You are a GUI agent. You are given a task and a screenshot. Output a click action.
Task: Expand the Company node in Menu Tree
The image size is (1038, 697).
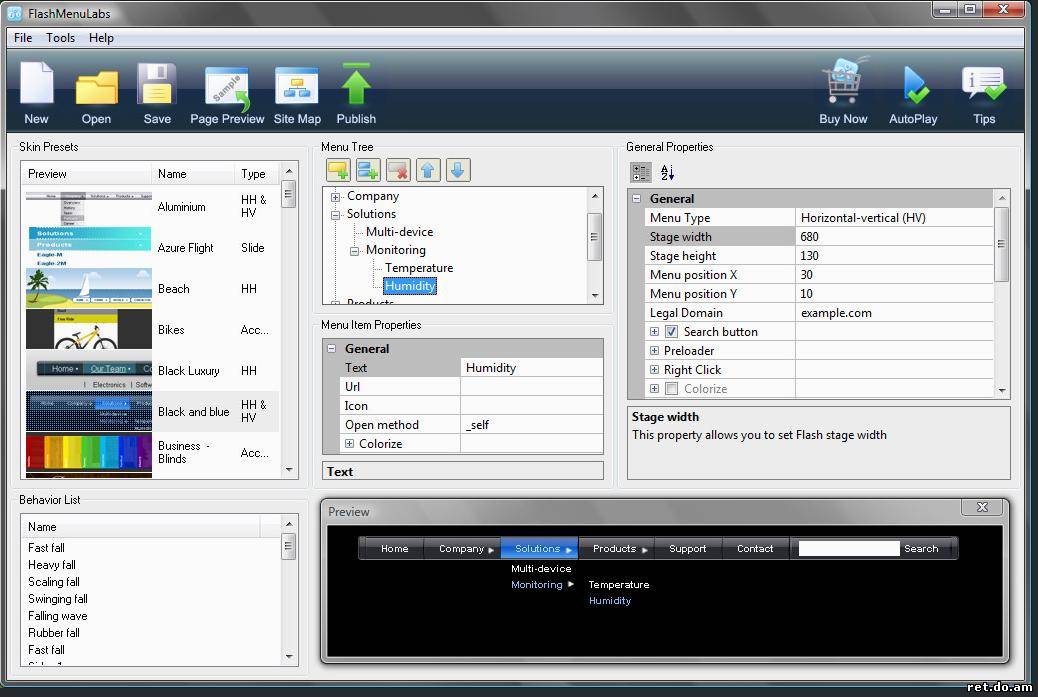336,197
